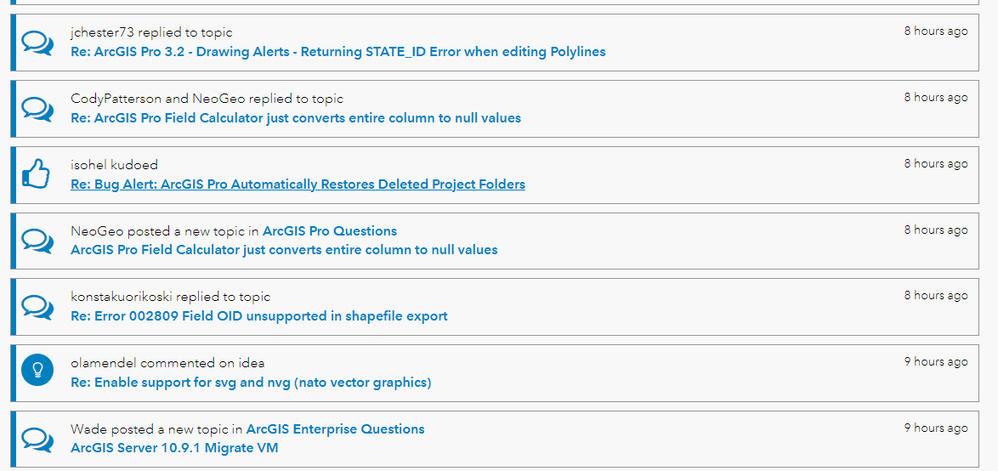This screenshot has width=998, height=471.
Task: Click "isohel kudoed" activity text
Action: pyautogui.click(x=114, y=165)
